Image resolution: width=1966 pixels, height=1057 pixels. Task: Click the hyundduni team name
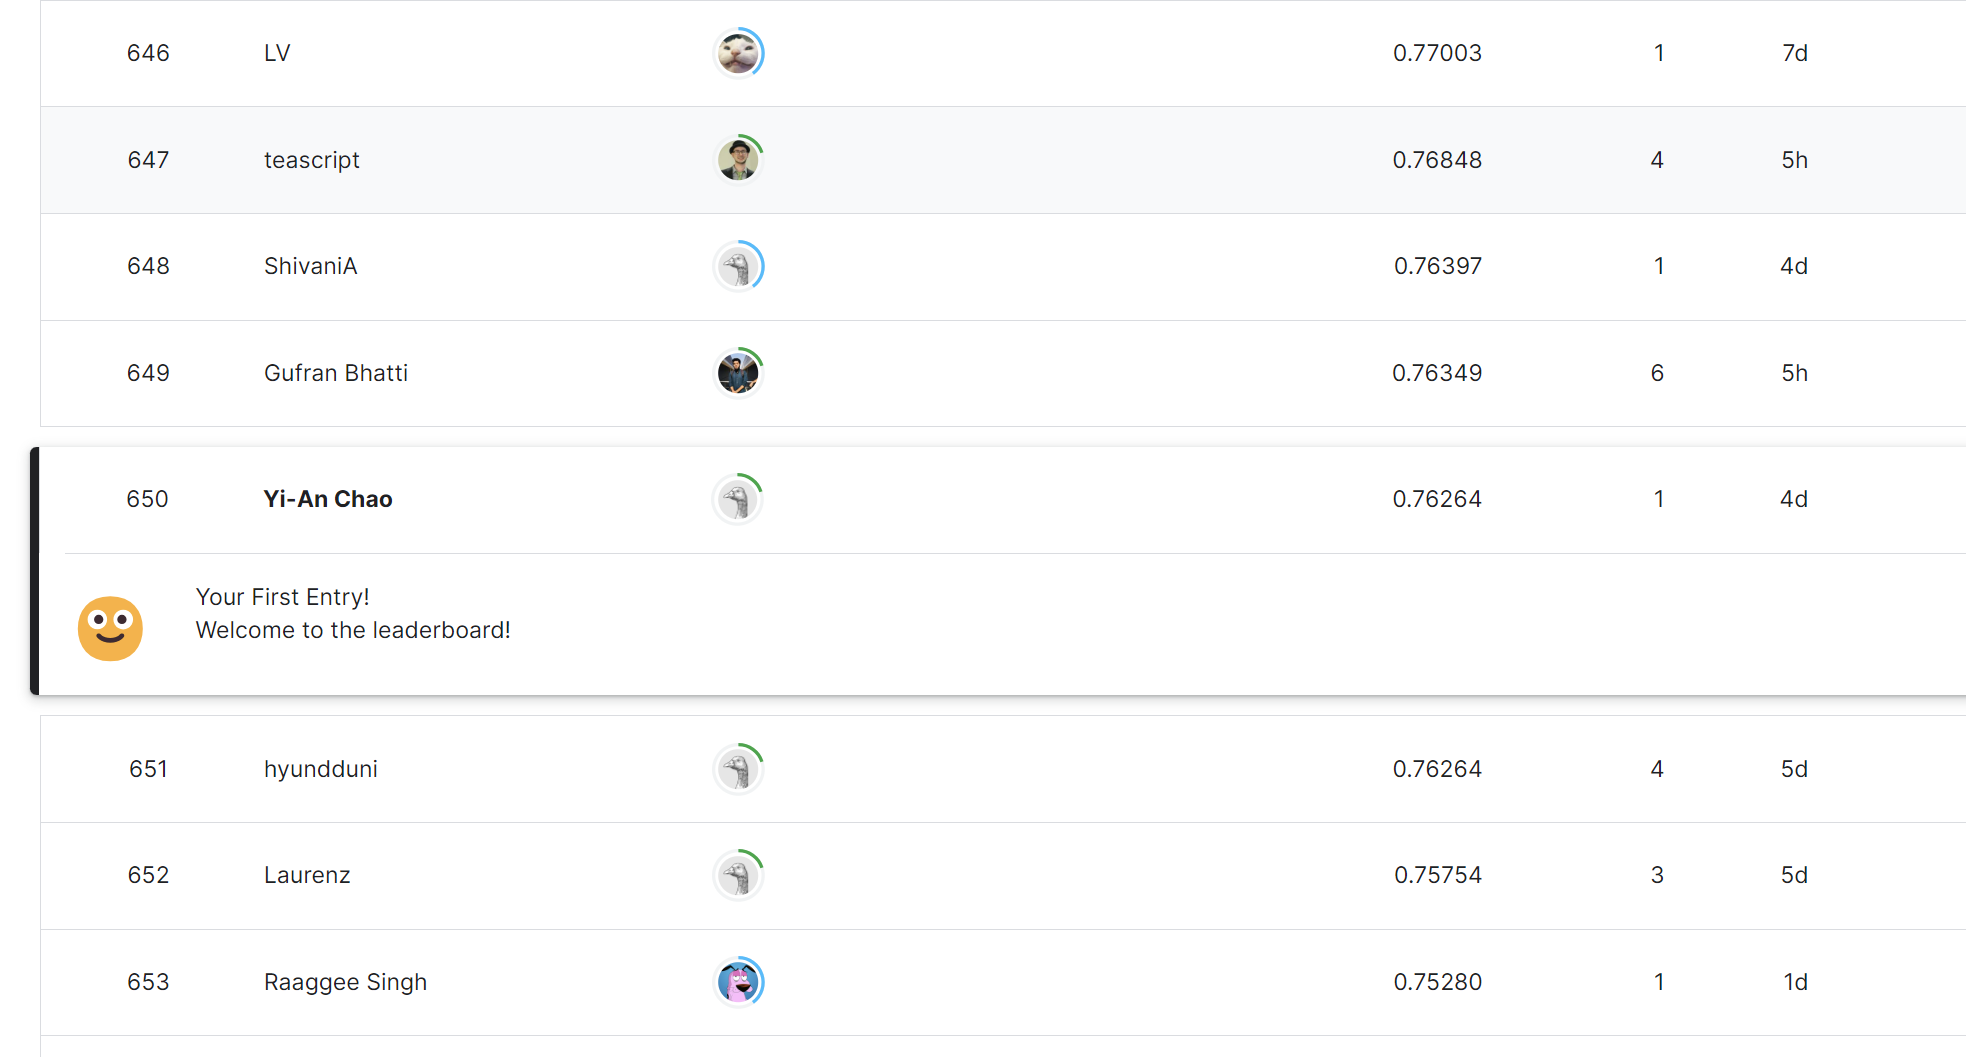320,769
